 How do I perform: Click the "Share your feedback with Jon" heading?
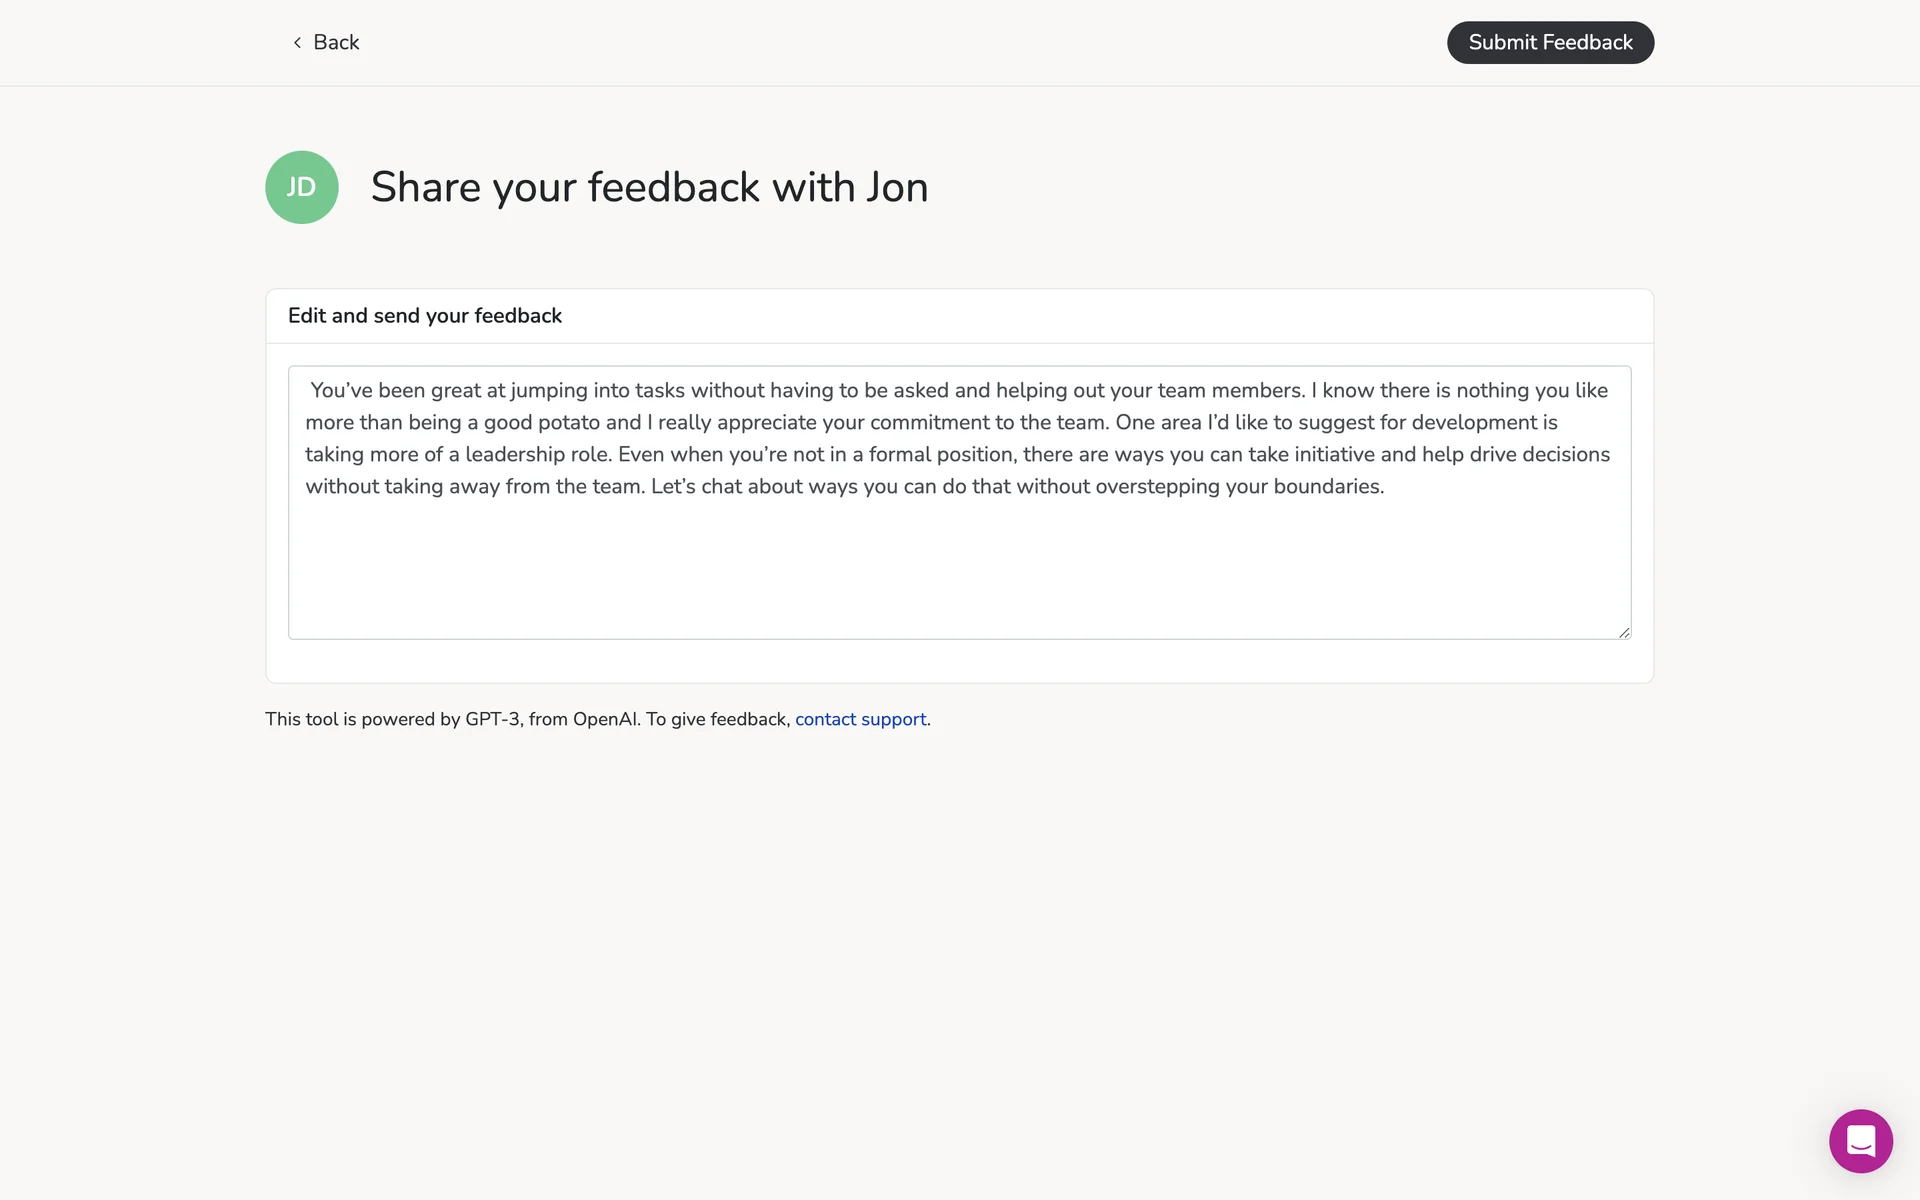click(649, 187)
